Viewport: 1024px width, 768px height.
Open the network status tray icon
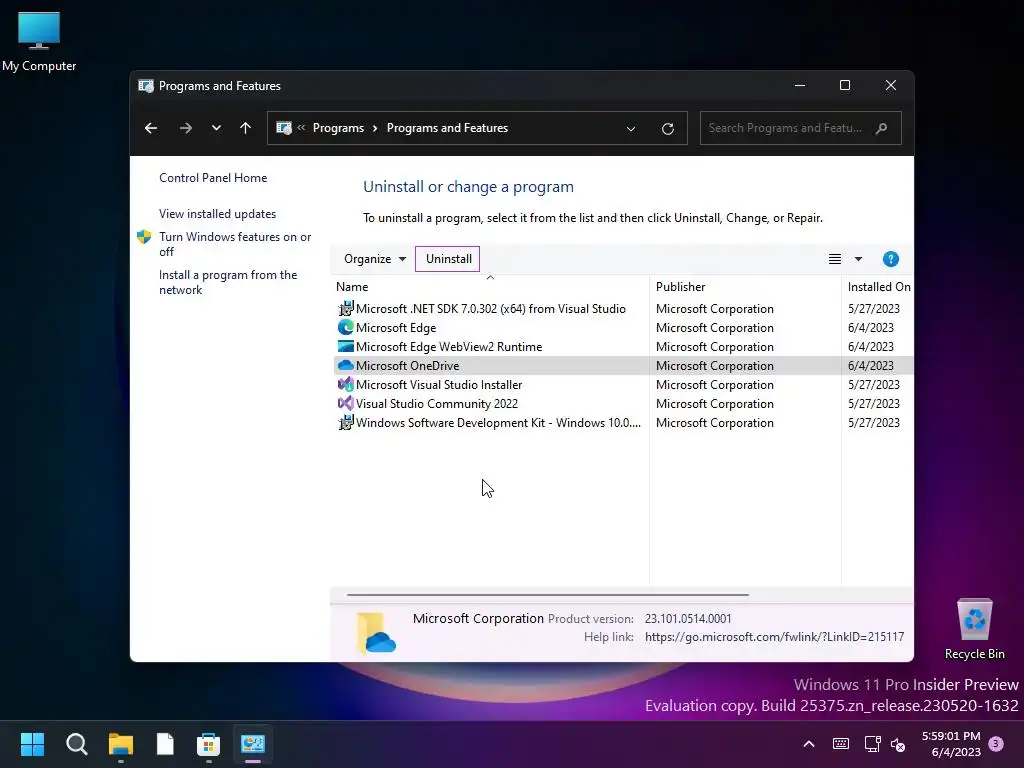pyautogui.click(x=872, y=744)
